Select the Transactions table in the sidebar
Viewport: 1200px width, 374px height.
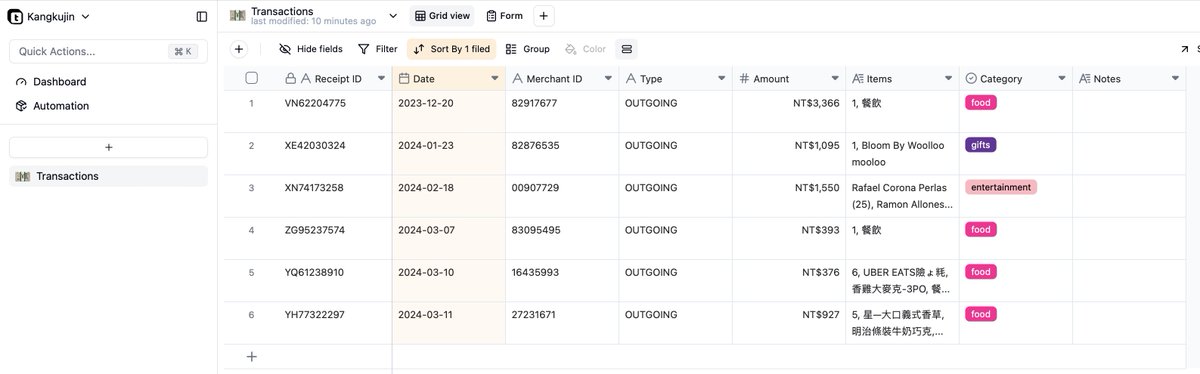(x=108, y=176)
